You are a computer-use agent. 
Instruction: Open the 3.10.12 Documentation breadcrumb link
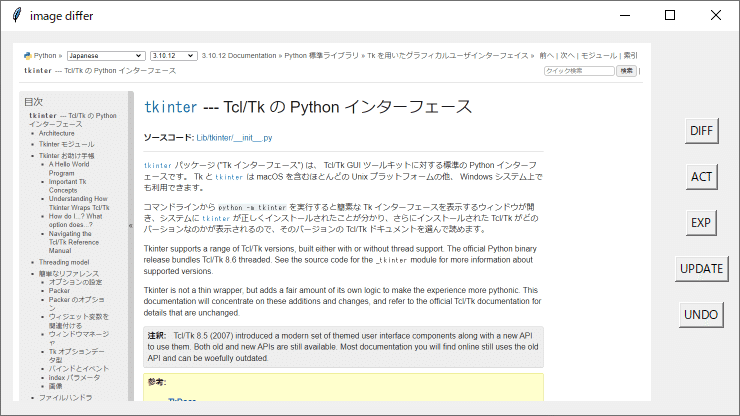[x=239, y=56]
